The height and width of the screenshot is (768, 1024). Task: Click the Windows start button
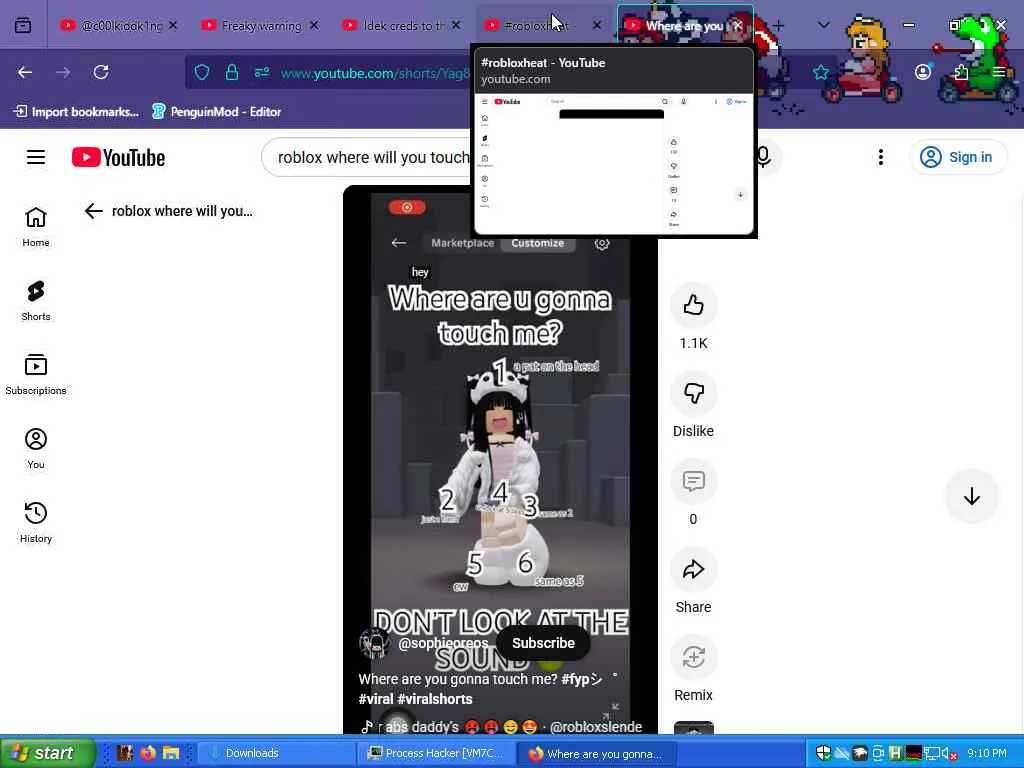48,753
